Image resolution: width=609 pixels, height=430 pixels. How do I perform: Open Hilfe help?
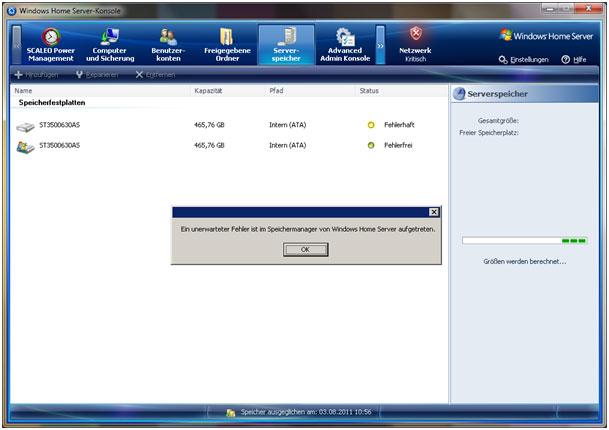coord(574,59)
